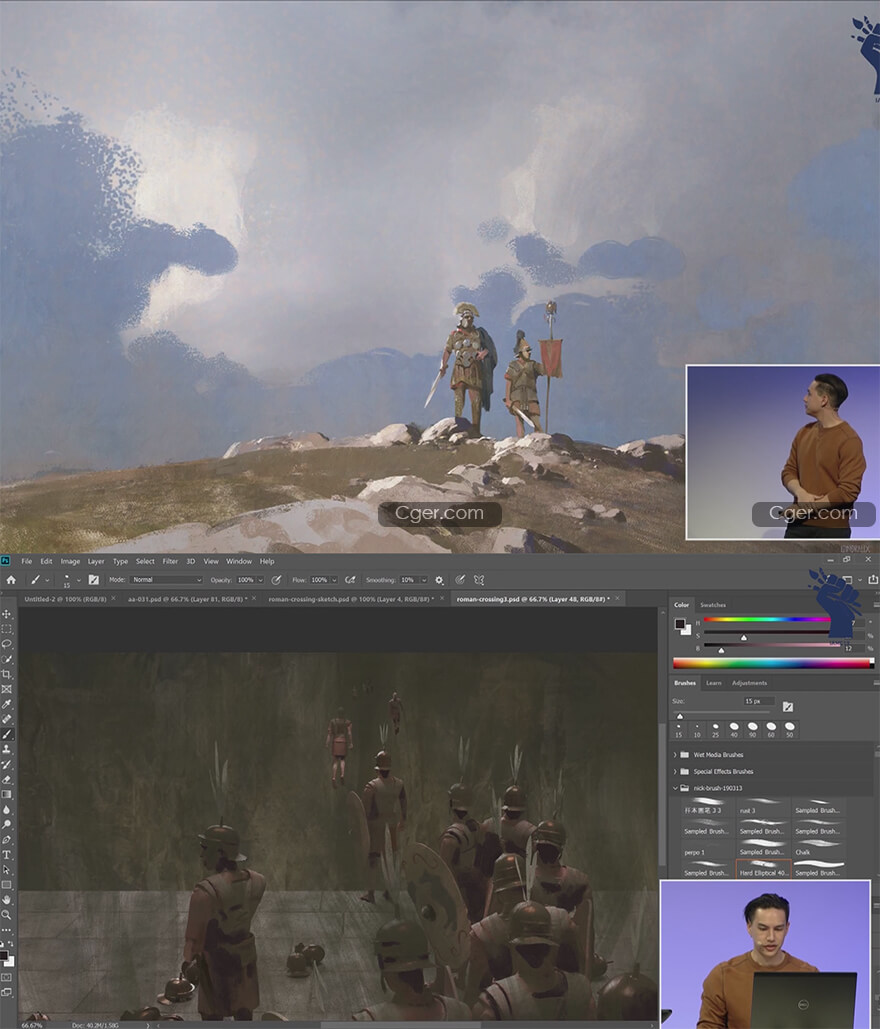Open smoothing options gear icon
The height and width of the screenshot is (1029, 880).
(440, 580)
